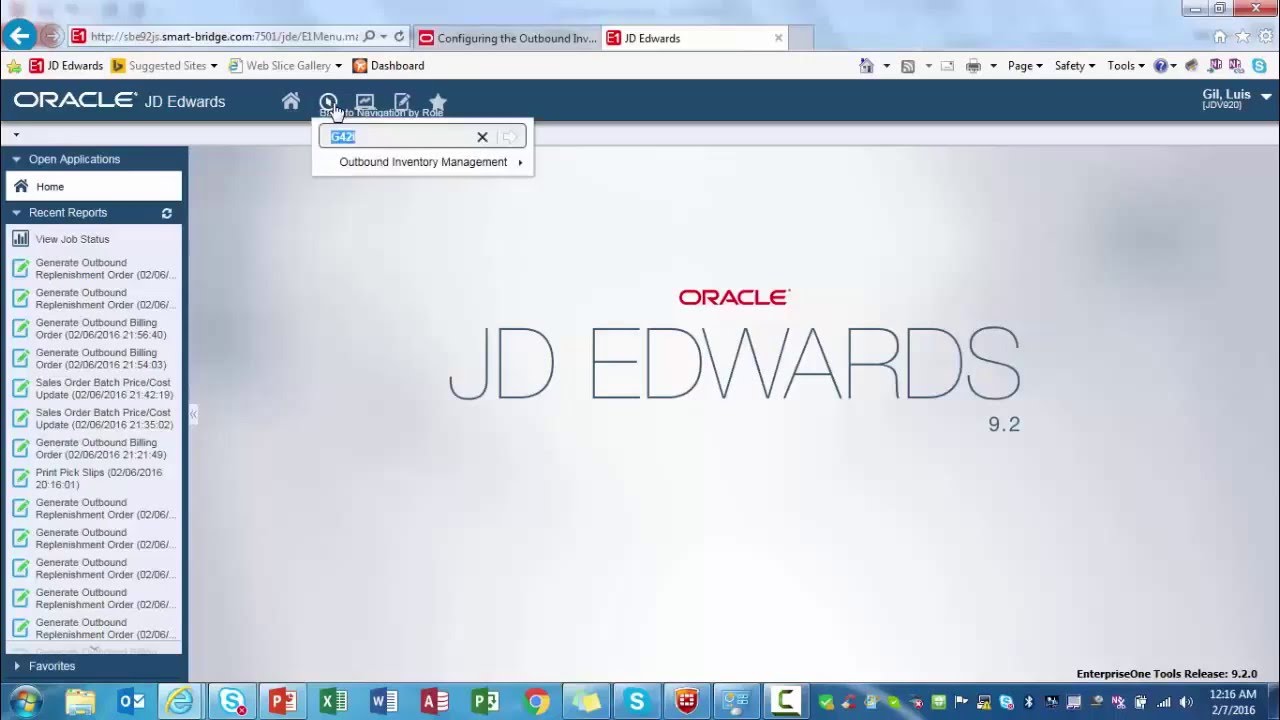Open Print Pick Slips 20:16:01 report

(98, 479)
